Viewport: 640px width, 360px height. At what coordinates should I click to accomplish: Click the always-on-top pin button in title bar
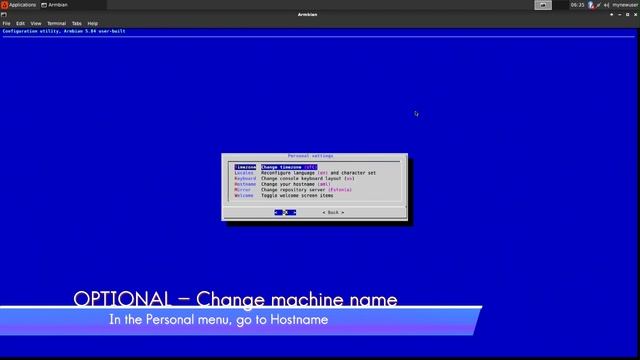[611, 14]
